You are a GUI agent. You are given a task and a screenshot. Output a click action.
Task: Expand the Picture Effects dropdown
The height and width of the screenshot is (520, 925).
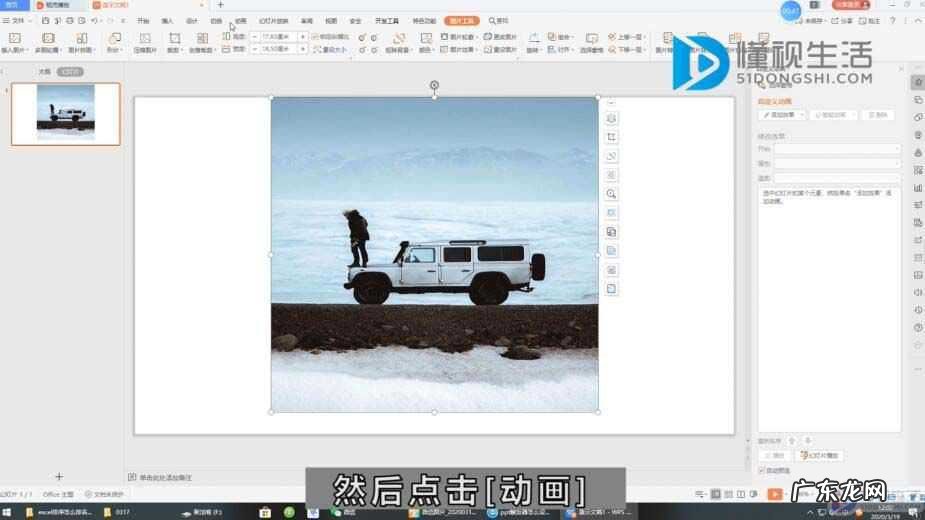(x=458, y=50)
